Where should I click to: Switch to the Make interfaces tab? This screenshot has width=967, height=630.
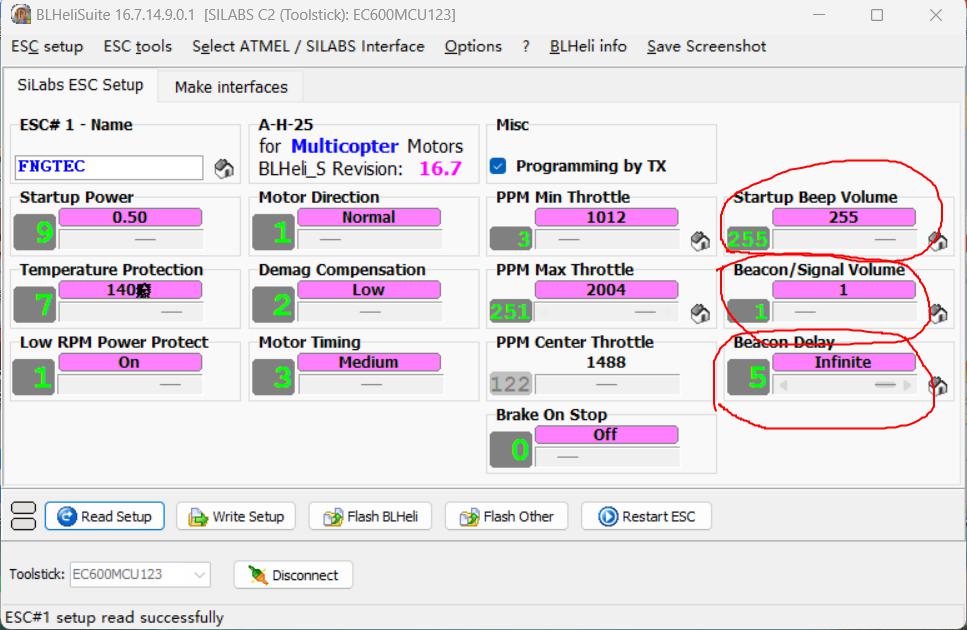coord(231,87)
